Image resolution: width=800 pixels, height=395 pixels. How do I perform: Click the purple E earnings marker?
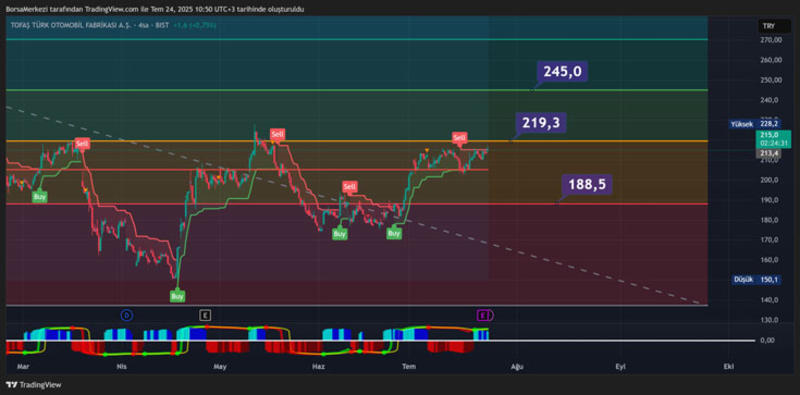coord(482,315)
